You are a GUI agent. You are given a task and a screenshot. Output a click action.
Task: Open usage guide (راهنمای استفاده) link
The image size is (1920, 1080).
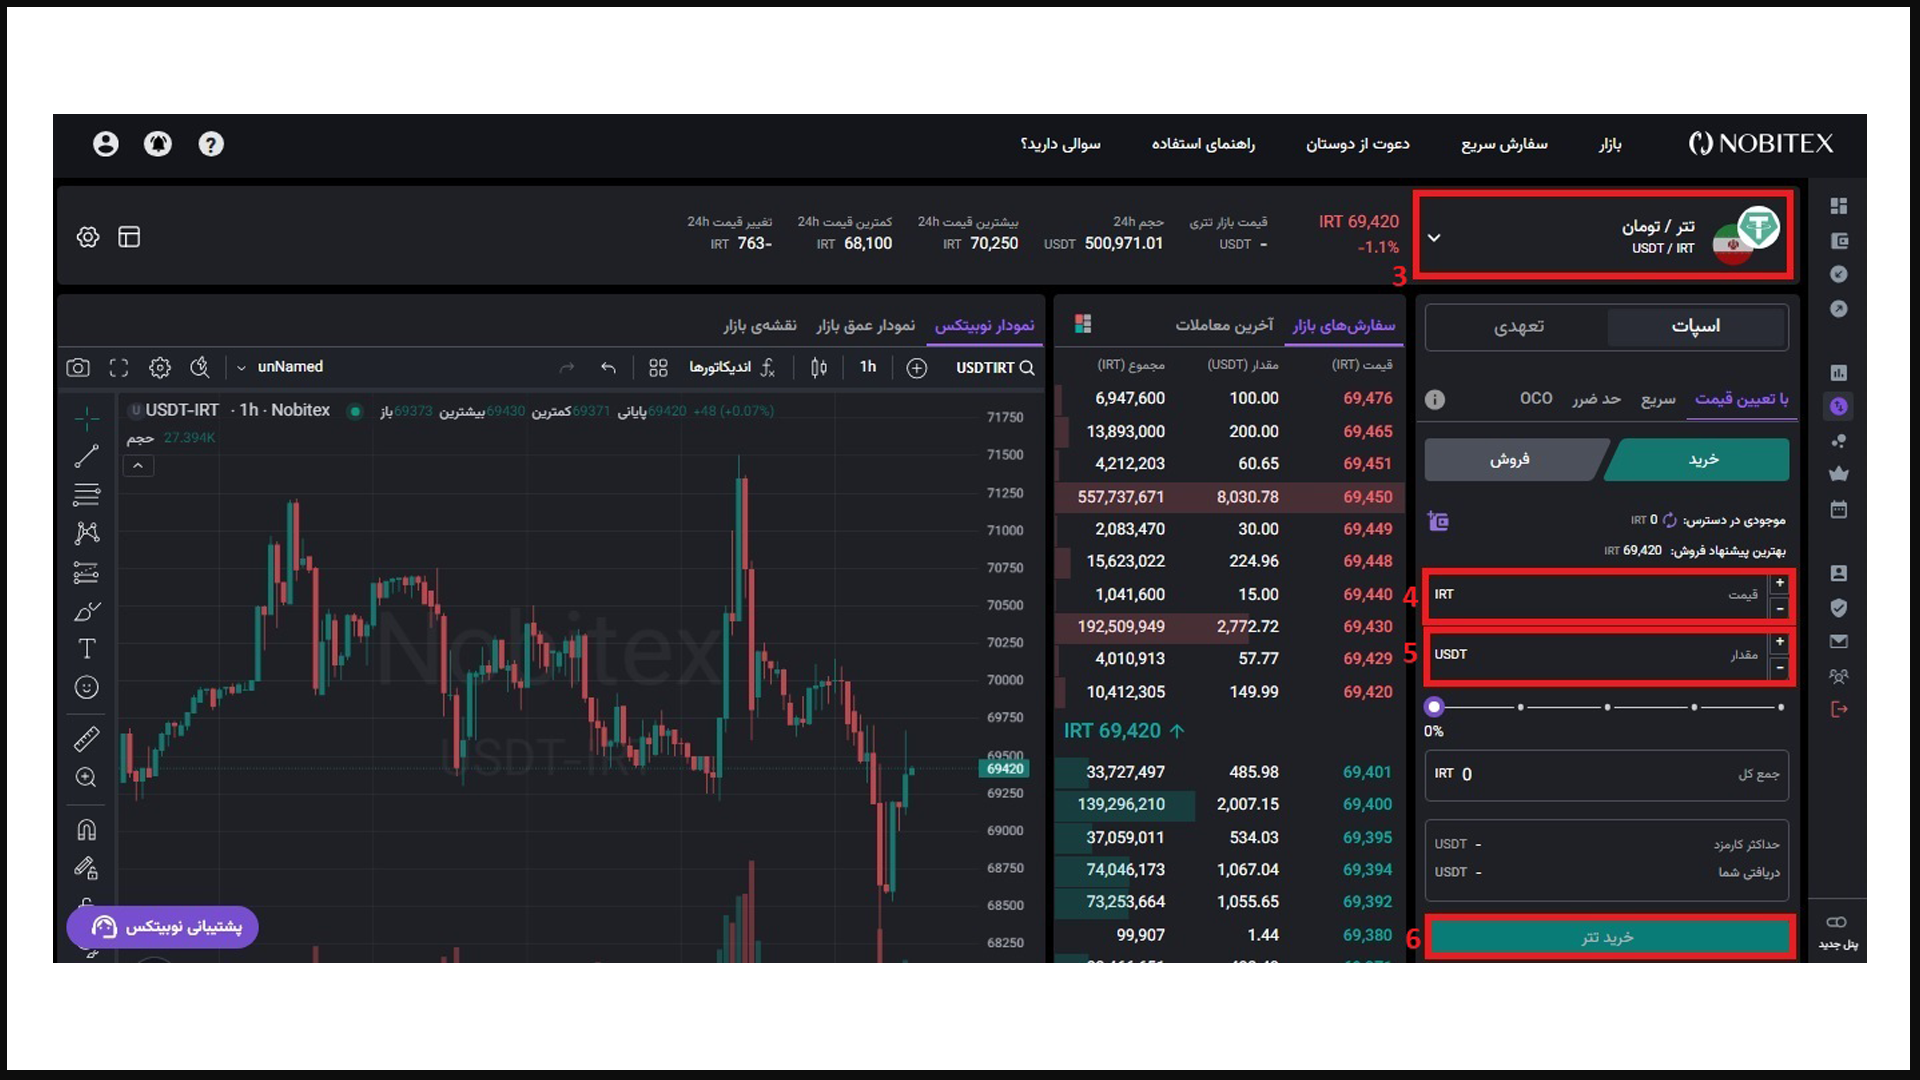pos(1203,144)
